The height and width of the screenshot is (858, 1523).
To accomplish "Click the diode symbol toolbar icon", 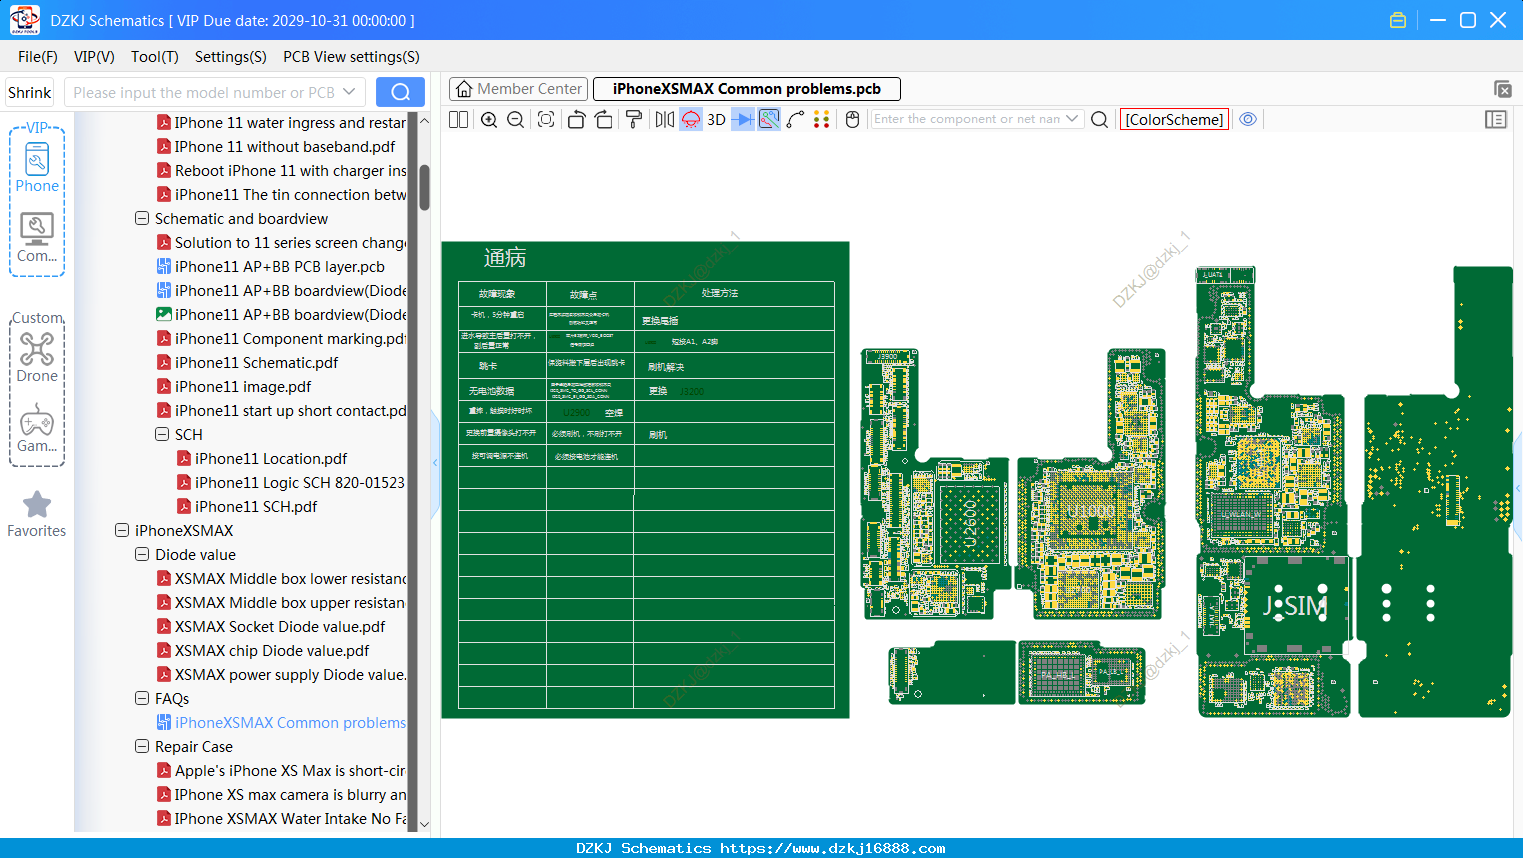I will pos(743,119).
